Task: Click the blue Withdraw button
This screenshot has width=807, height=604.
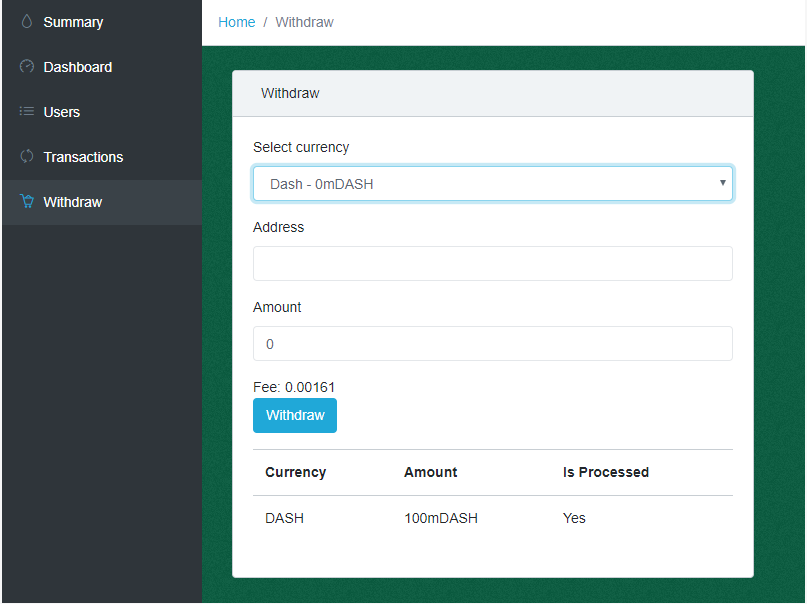Action: point(295,415)
